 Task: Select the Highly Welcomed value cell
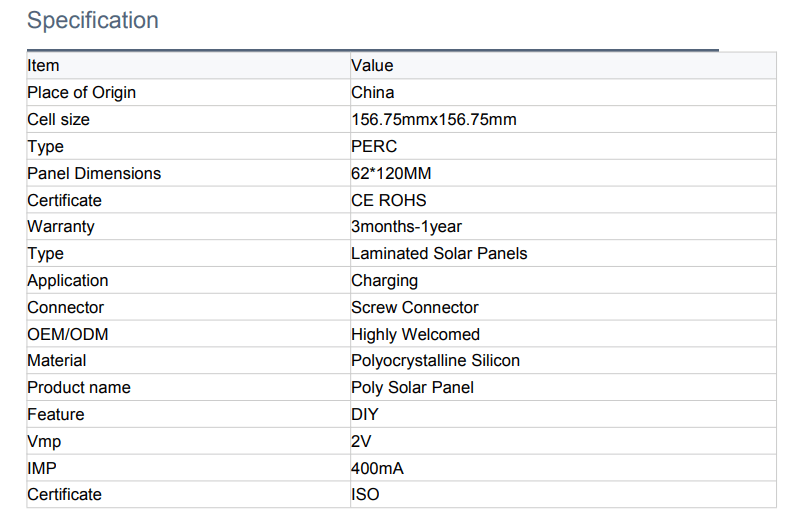point(415,334)
